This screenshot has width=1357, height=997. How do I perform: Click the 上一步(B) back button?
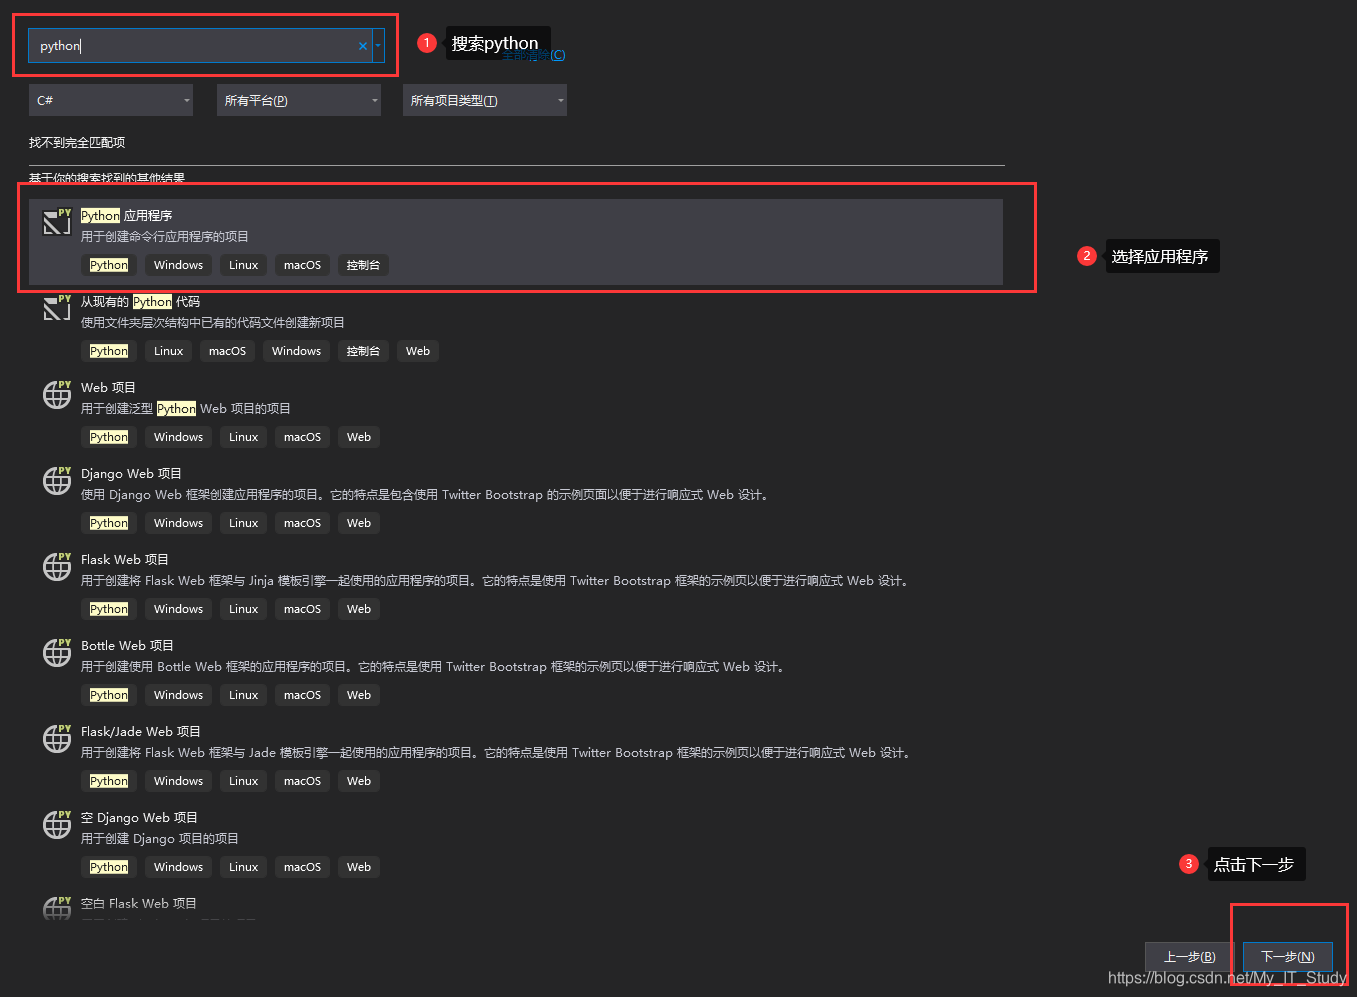tap(1189, 957)
